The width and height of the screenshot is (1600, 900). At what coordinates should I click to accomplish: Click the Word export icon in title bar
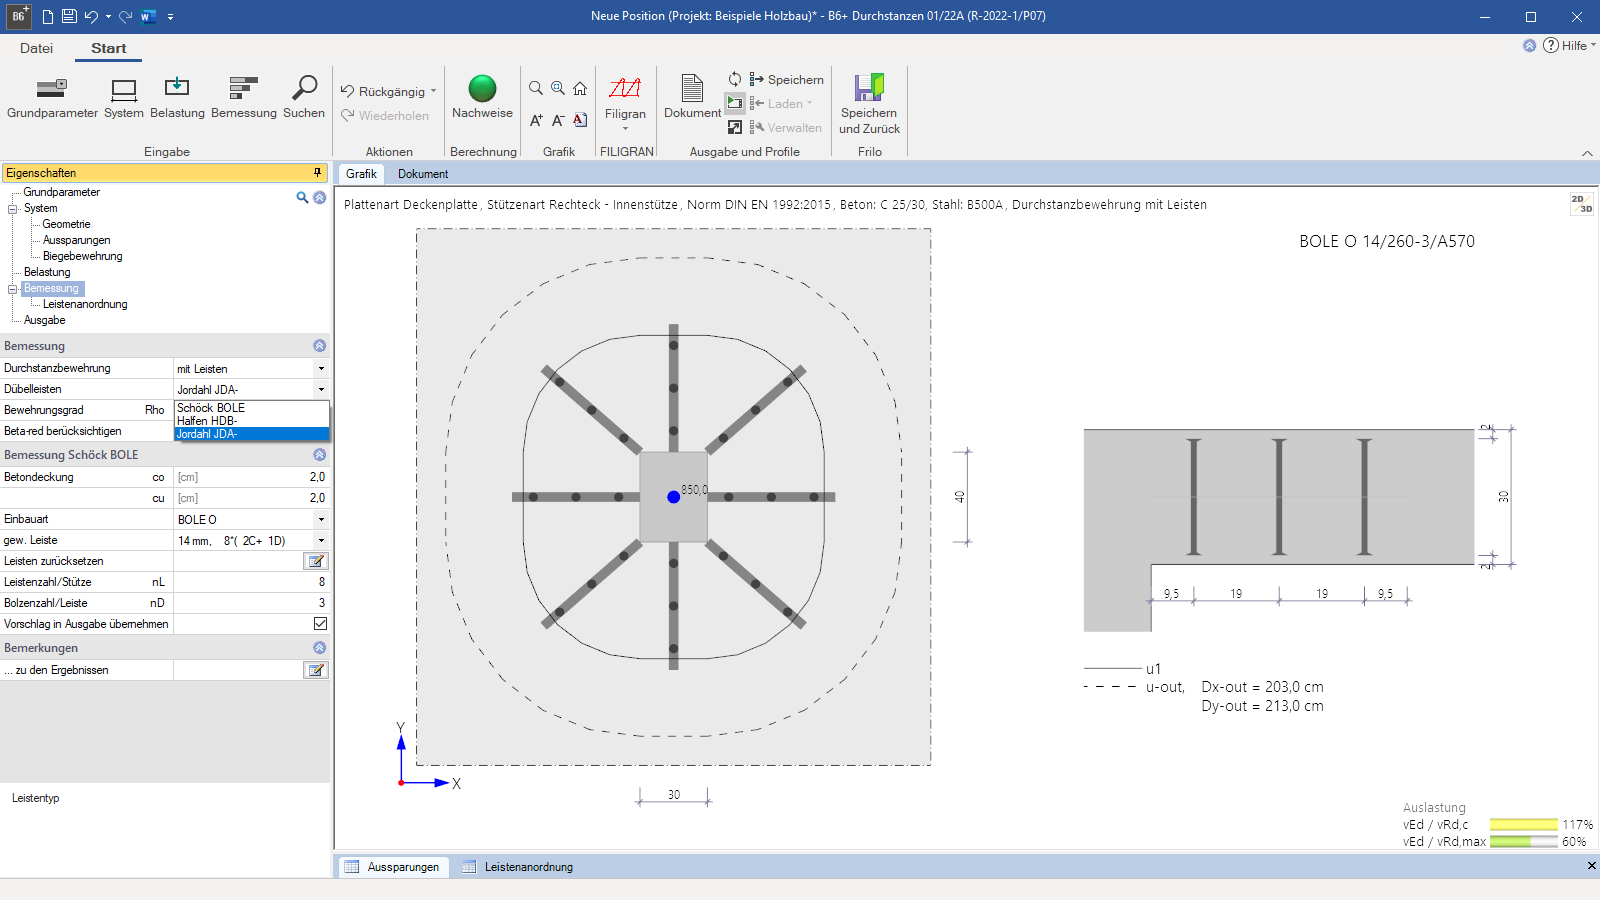(148, 16)
